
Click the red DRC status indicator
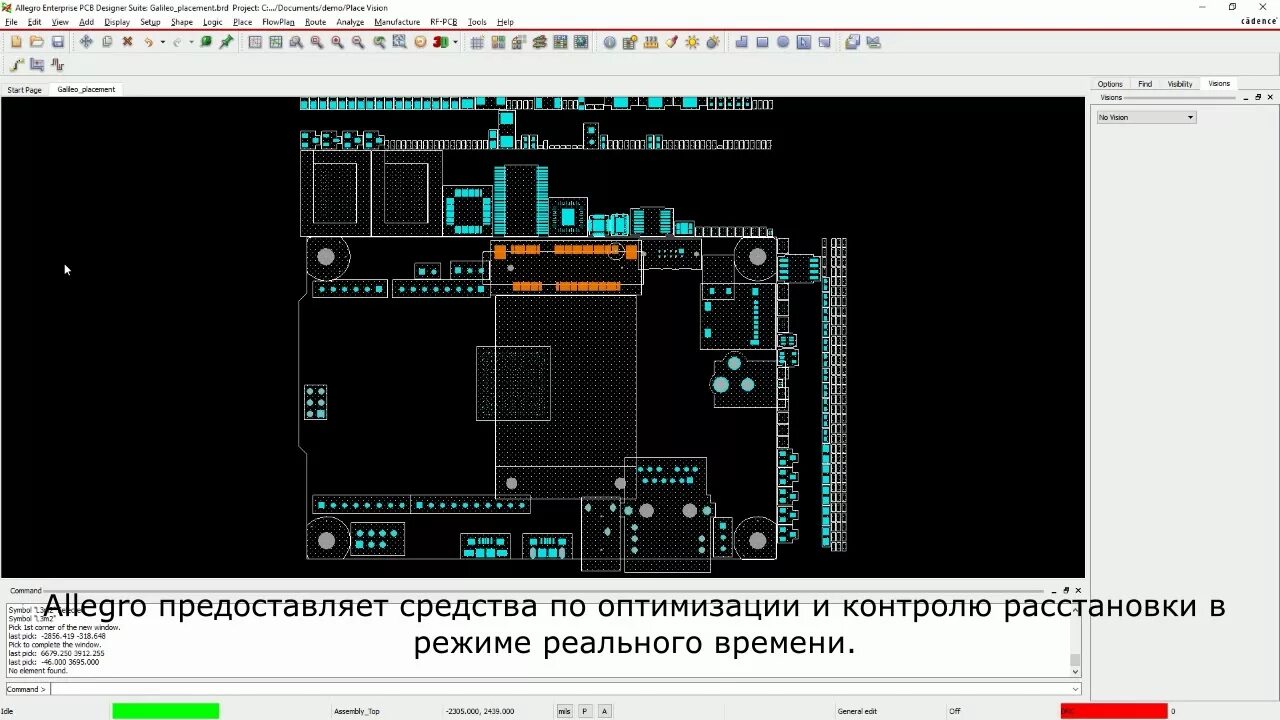1113,711
